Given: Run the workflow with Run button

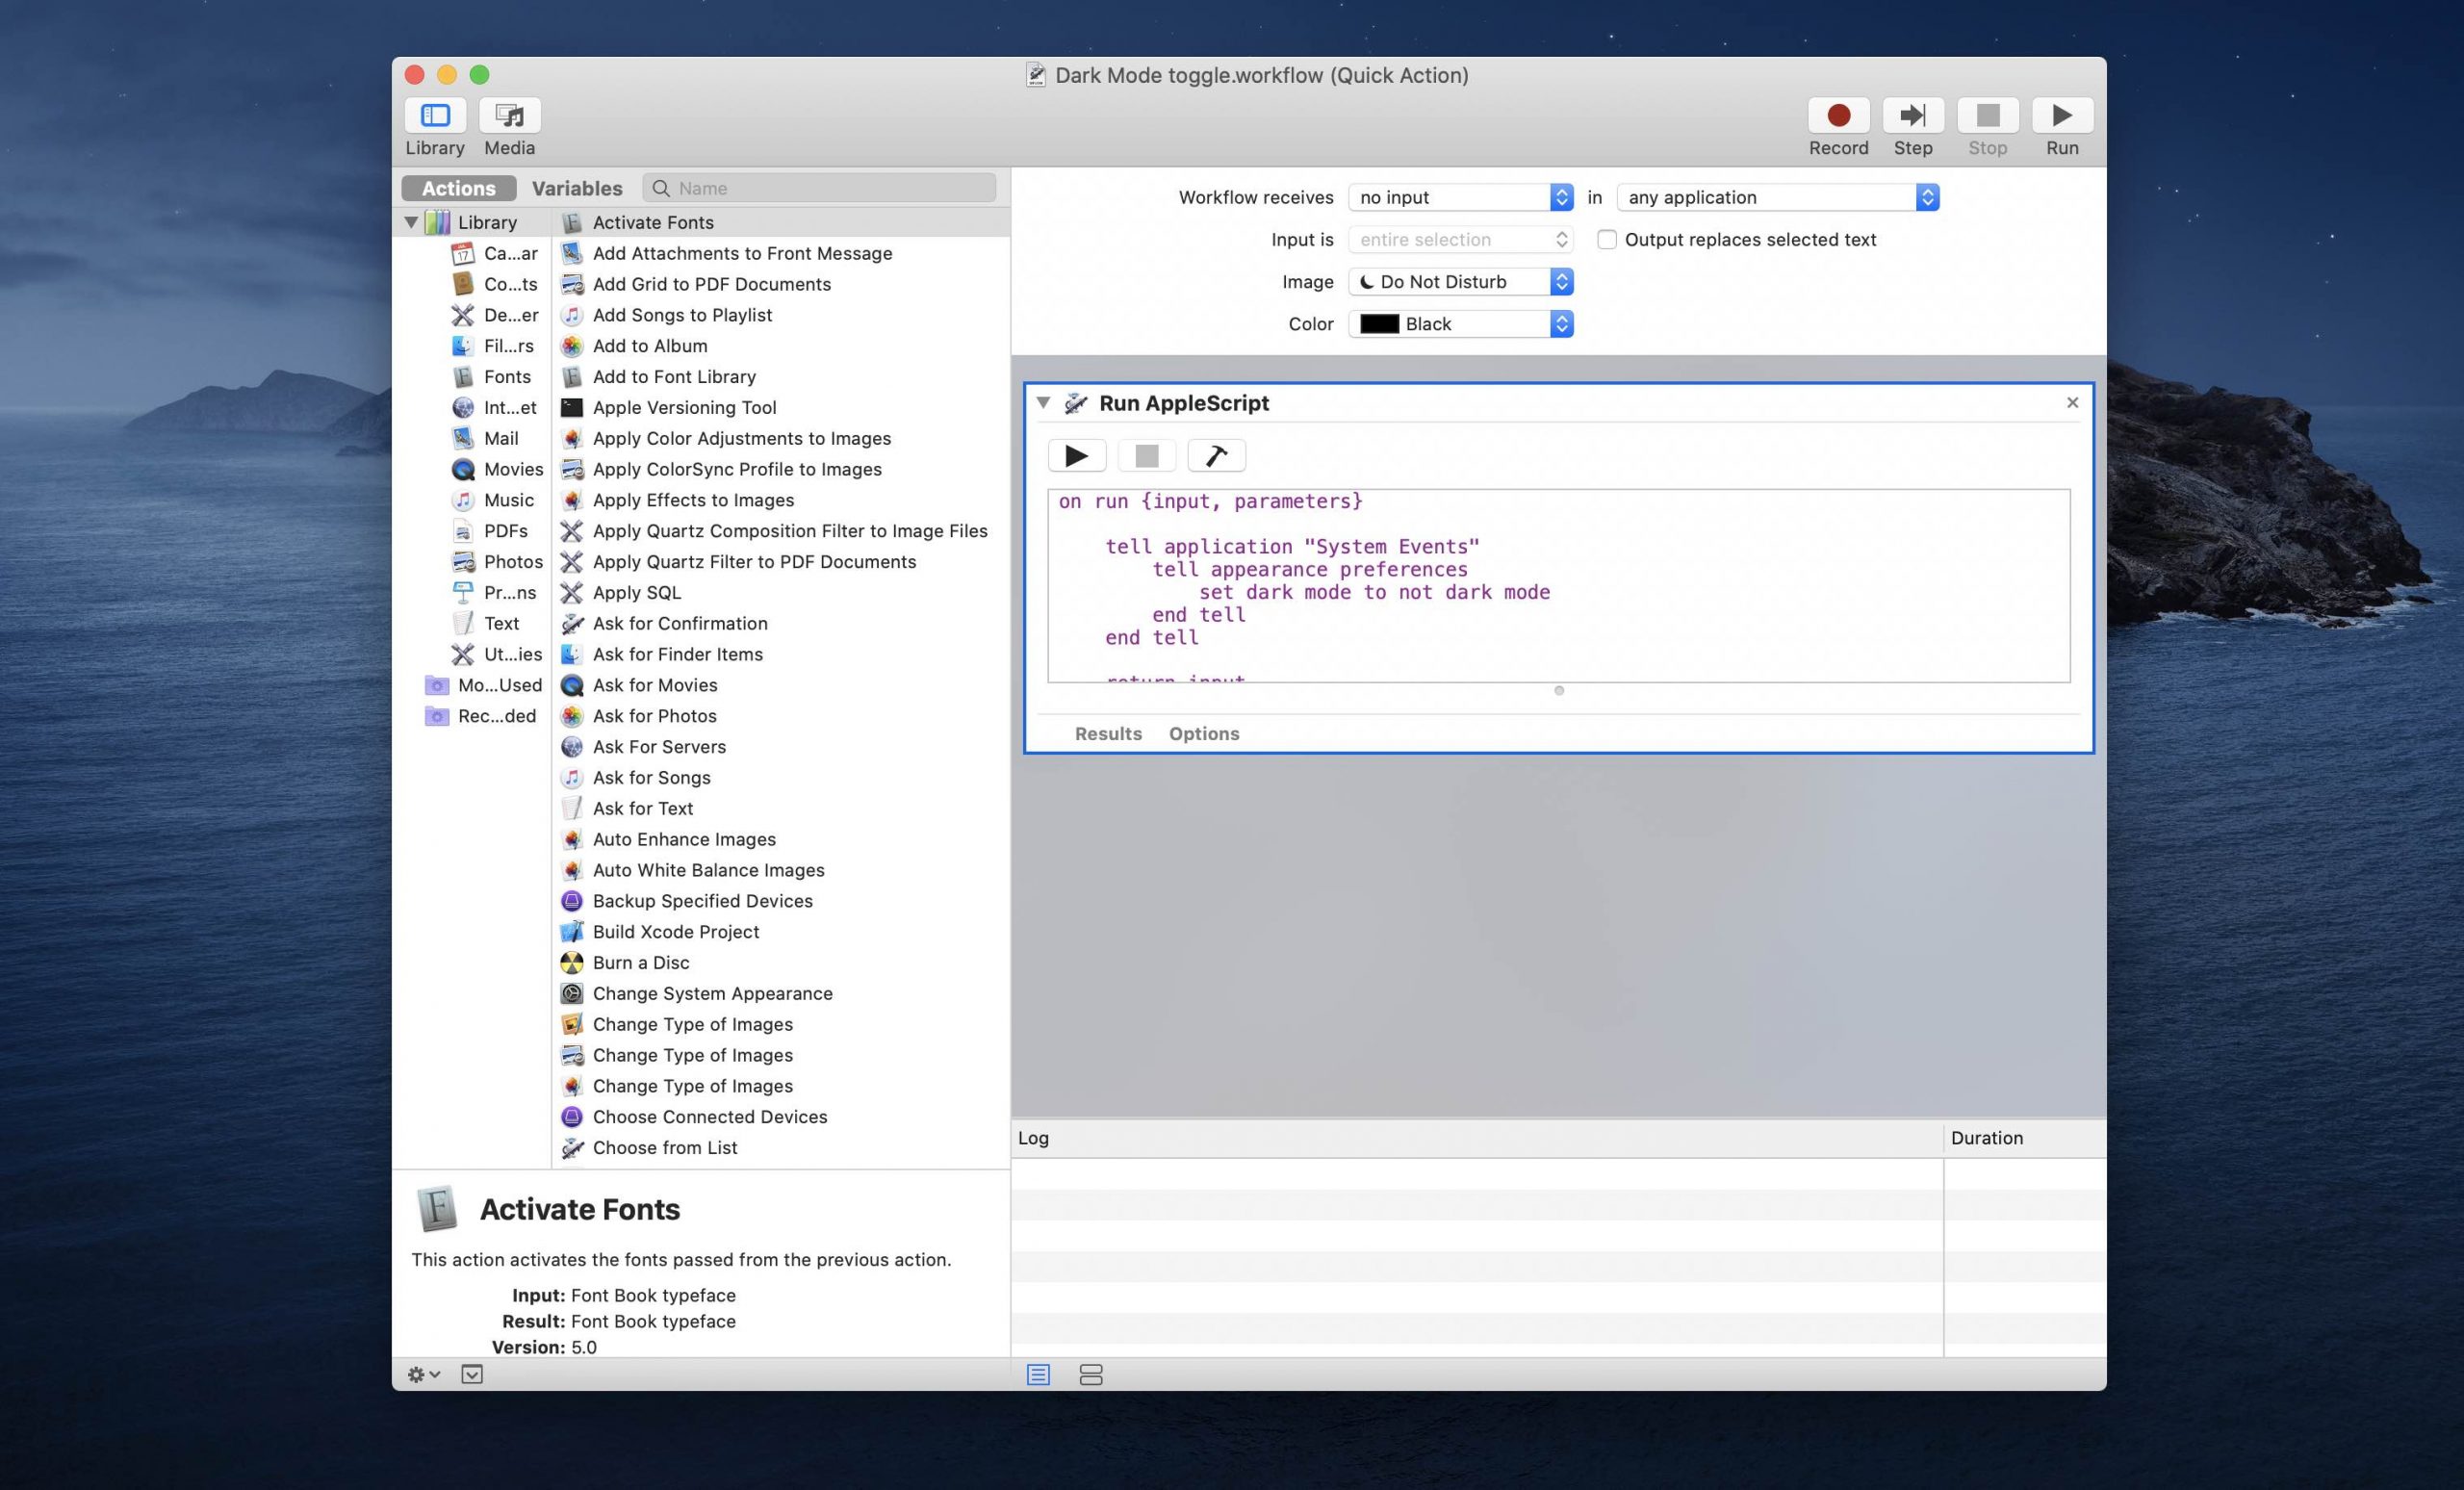Looking at the screenshot, I should [x=2062, y=116].
